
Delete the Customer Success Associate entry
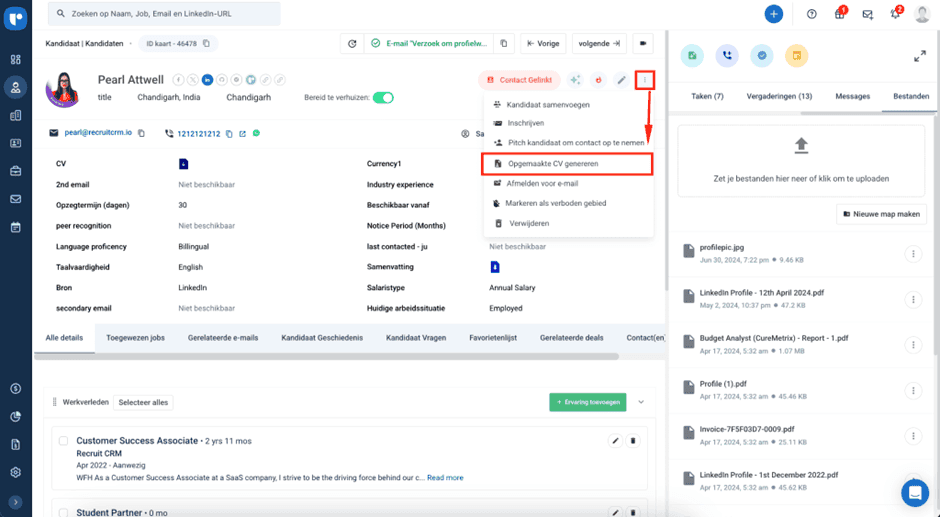tap(632, 441)
